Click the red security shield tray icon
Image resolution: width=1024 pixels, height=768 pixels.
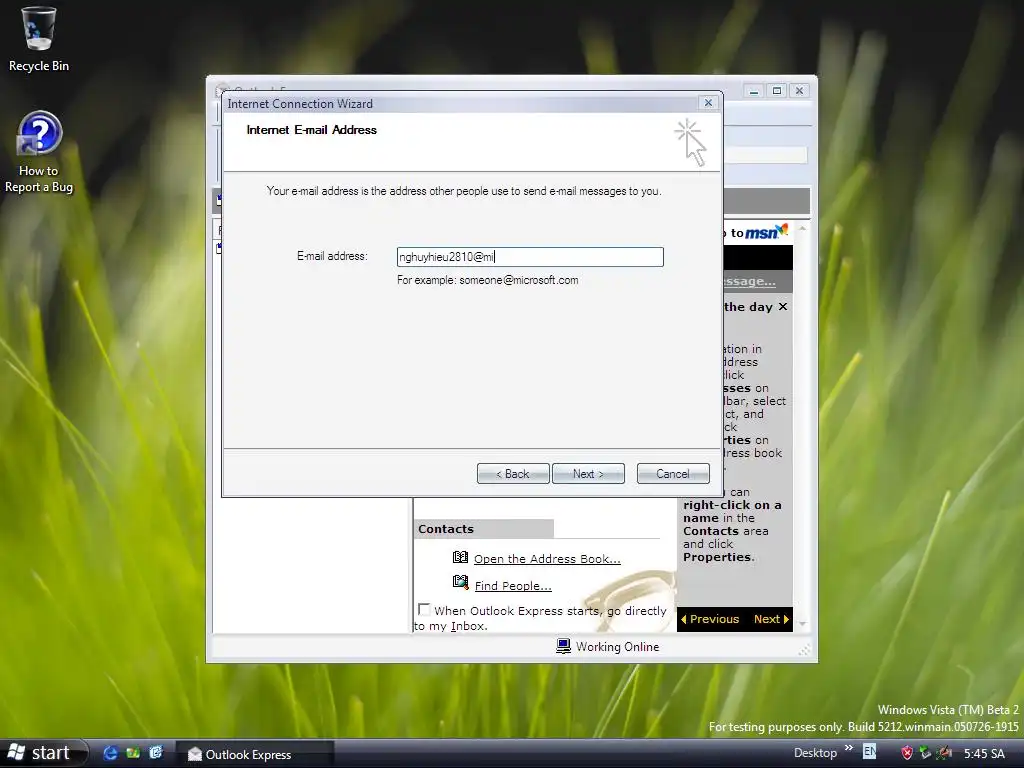pyautogui.click(x=906, y=753)
